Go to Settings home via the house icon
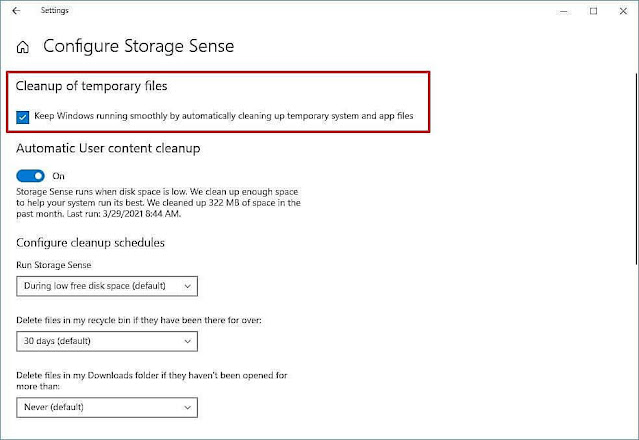 pos(23,46)
